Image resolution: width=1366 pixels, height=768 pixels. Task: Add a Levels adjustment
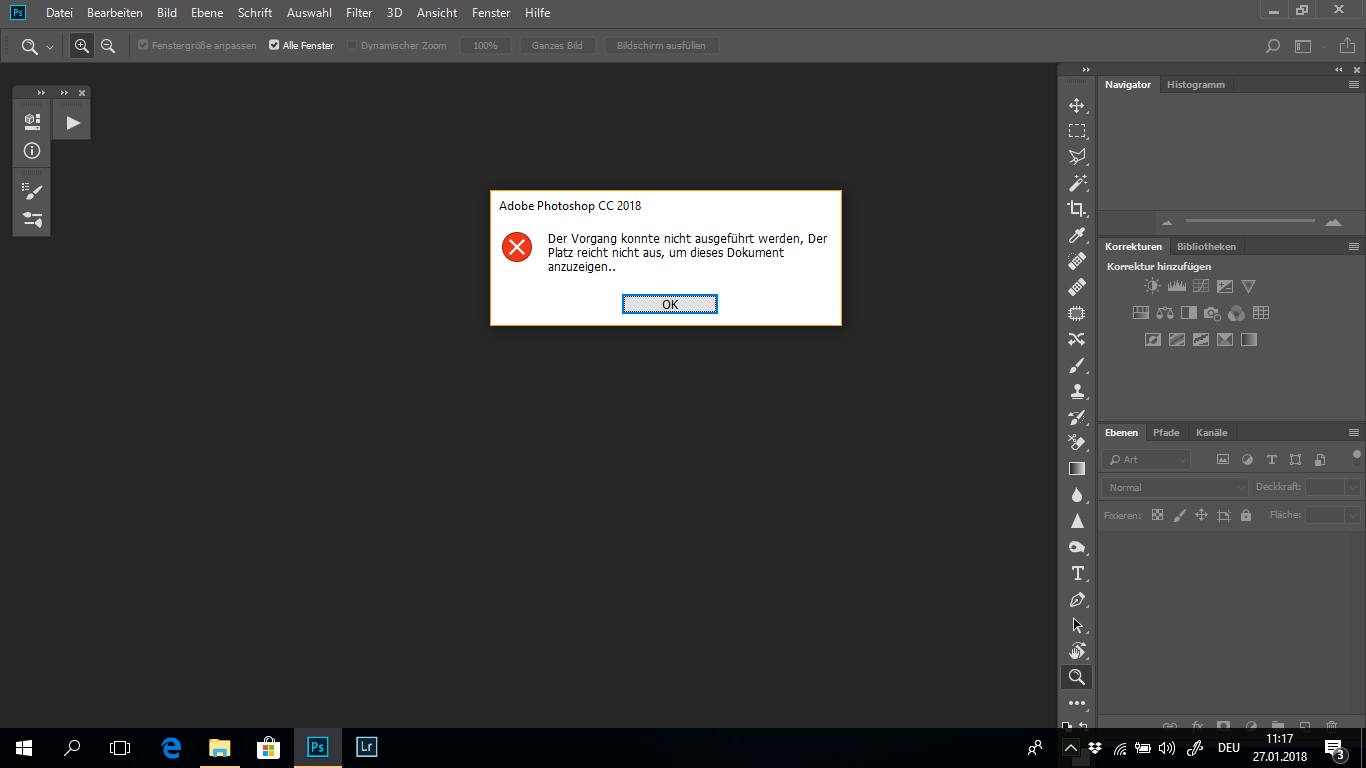click(1177, 286)
